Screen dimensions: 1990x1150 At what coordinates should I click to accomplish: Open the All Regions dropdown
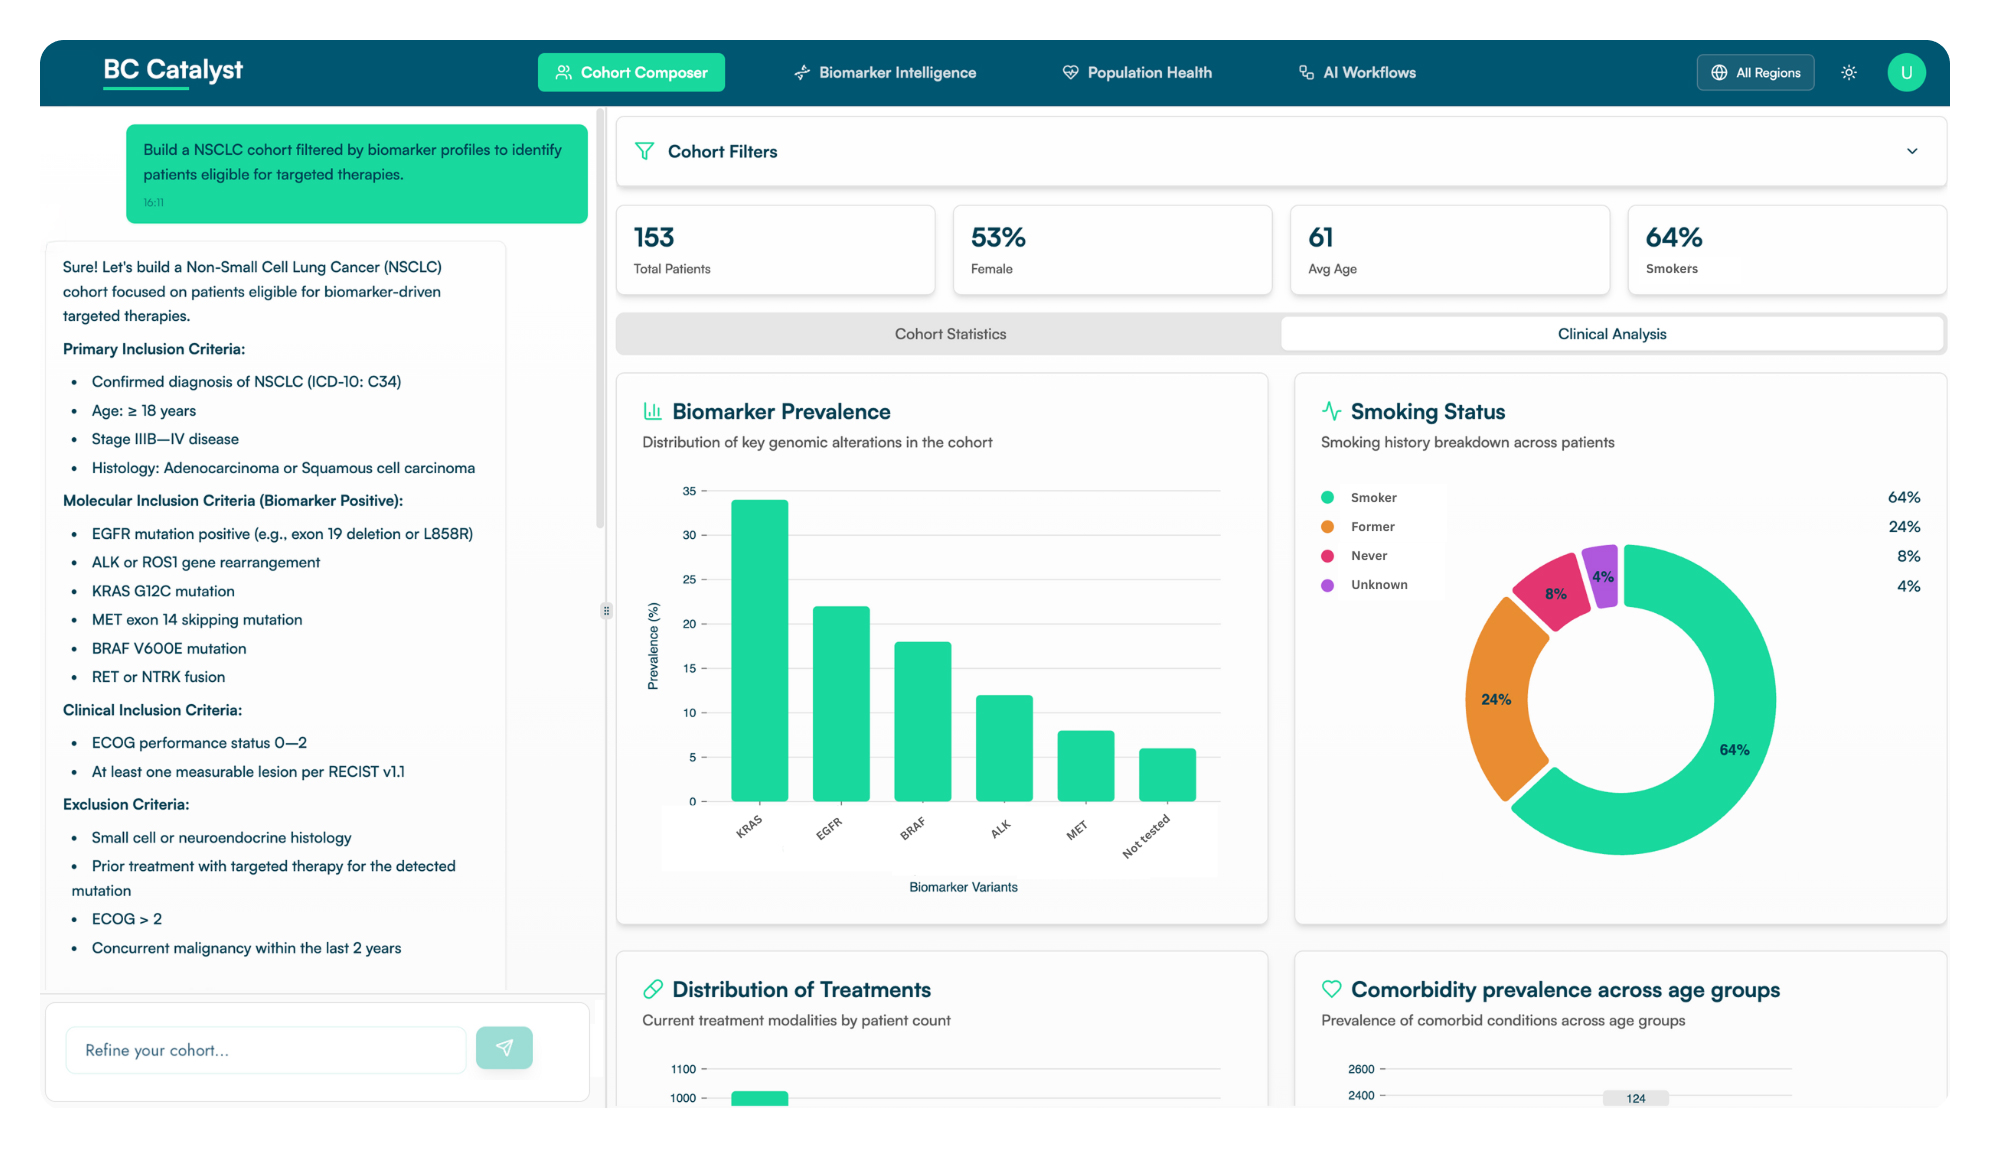click(1755, 73)
